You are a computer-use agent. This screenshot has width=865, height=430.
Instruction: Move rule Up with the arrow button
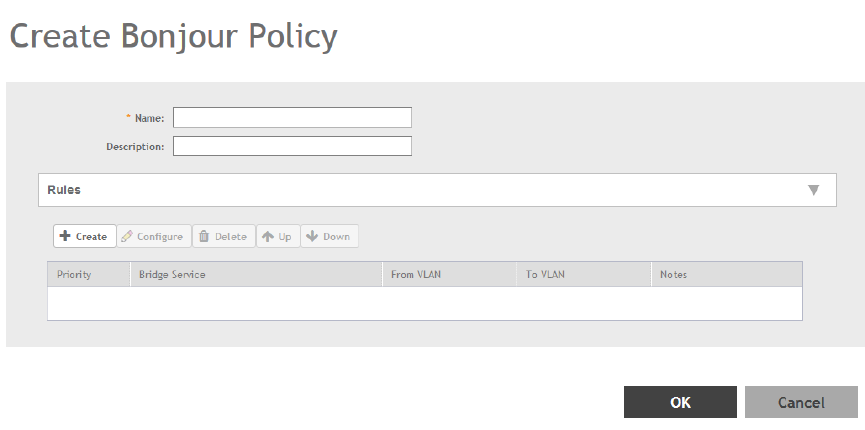coord(278,236)
